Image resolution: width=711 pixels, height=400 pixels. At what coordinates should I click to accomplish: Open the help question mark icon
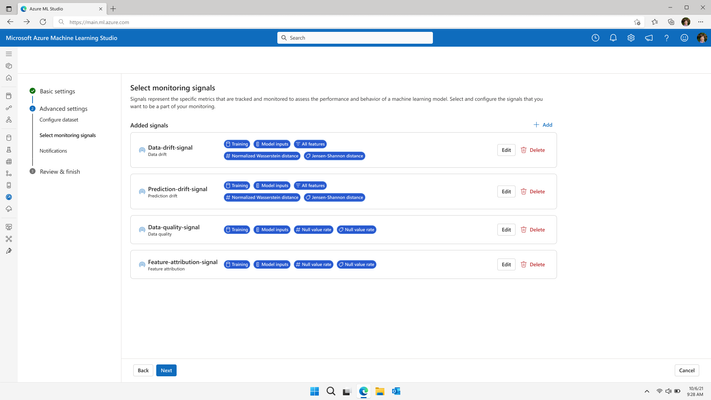[x=667, y=38]
